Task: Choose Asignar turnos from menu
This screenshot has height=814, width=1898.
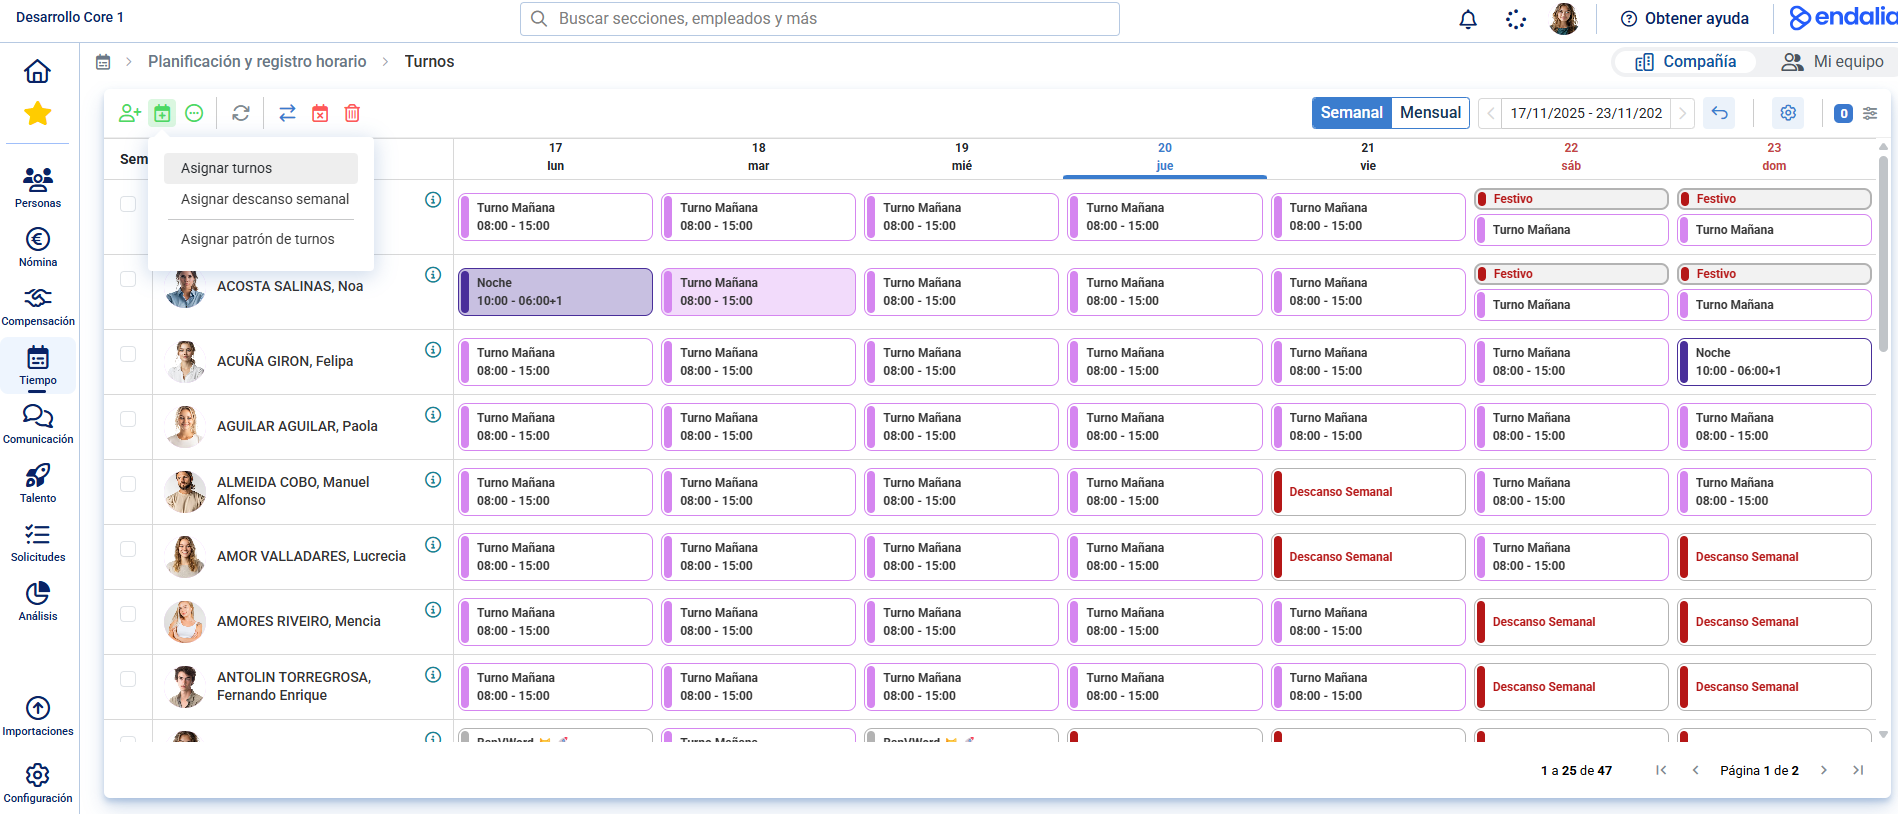Action: click(x=261, y=168)
